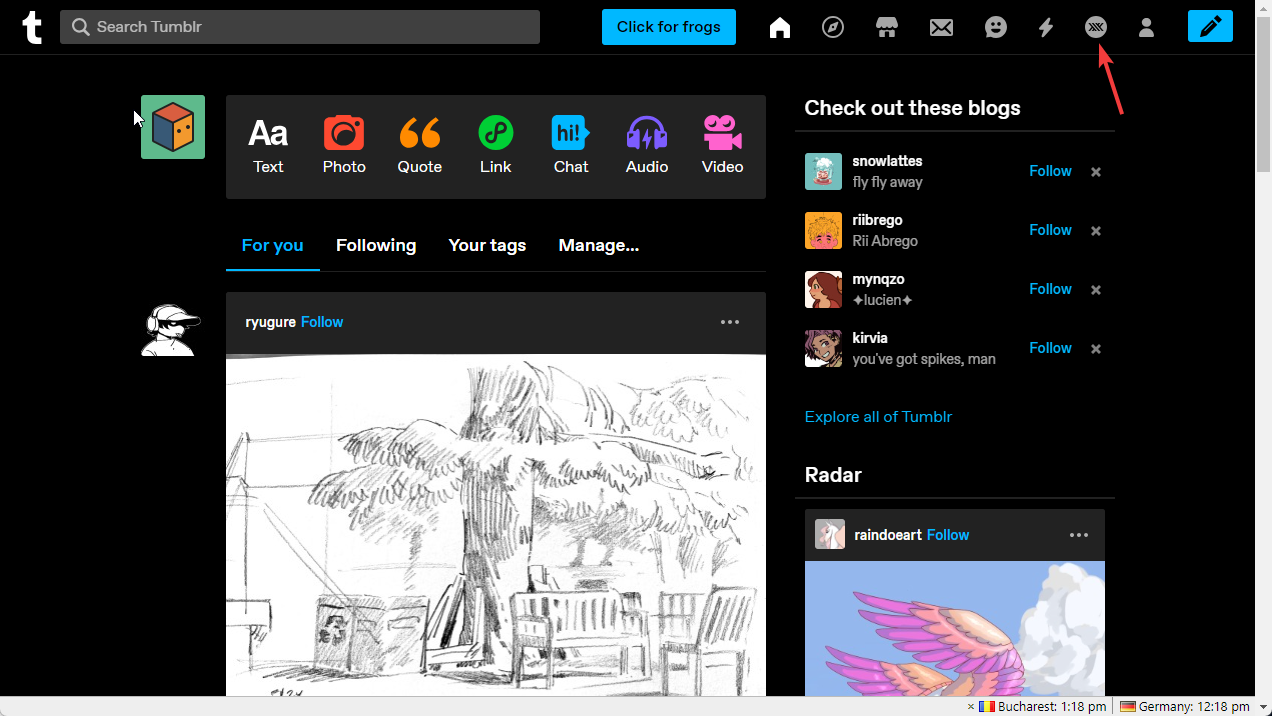
Task: Create a new Audio post
Action: (x=647, y=146)
